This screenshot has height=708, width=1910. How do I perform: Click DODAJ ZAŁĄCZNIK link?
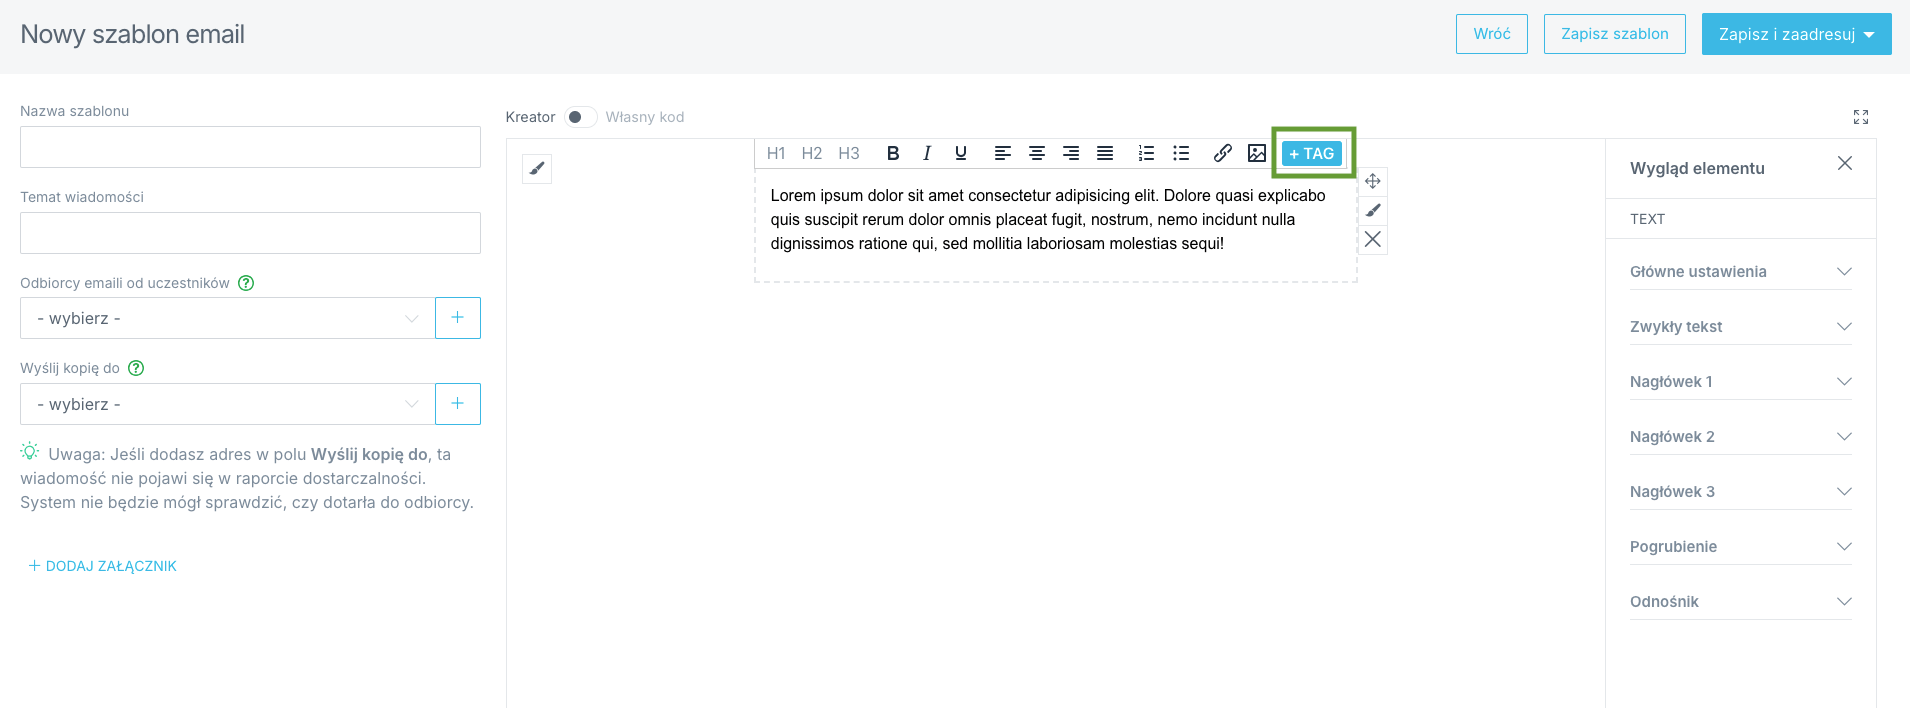pyautogui.click(x=103, y=566)
